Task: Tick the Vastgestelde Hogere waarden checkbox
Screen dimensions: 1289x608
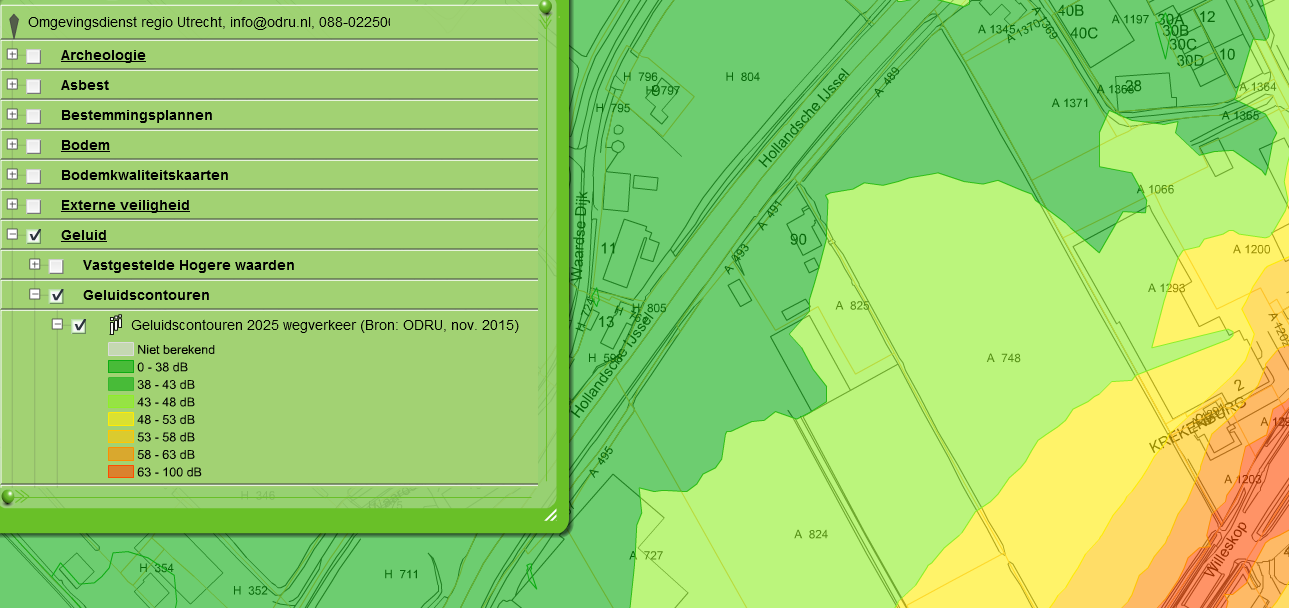Action: [x=57, y=266]
